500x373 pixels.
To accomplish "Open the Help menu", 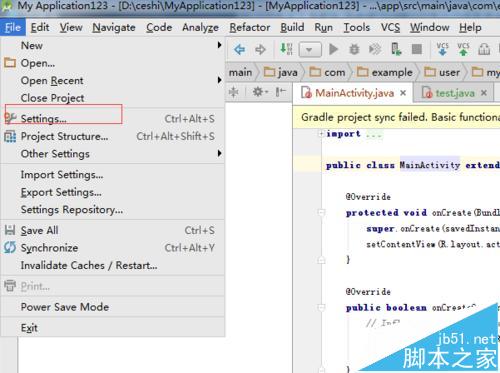I will pos(470,27).
